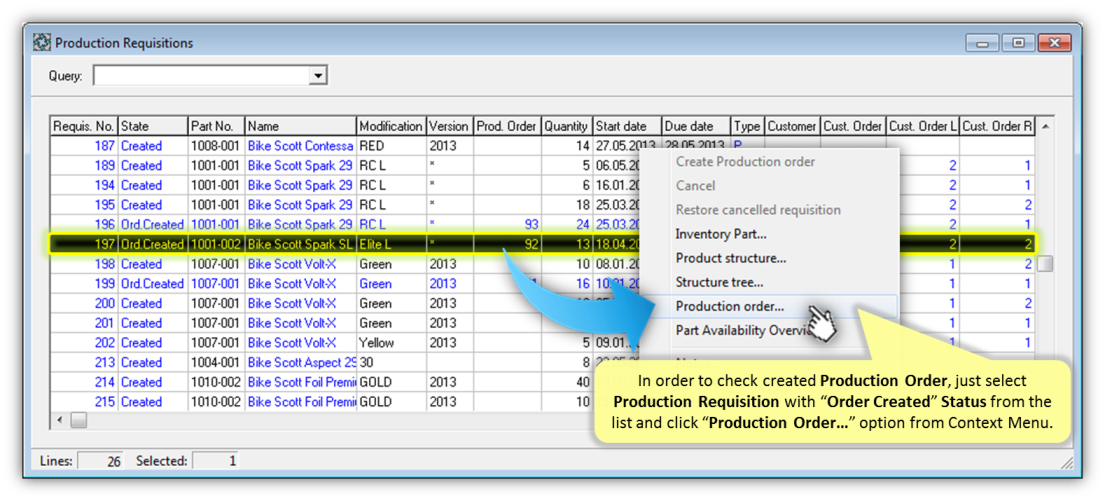1105x501 pixels.
Task: Select requisition 200 cell
Action: (x=84, y=304)
